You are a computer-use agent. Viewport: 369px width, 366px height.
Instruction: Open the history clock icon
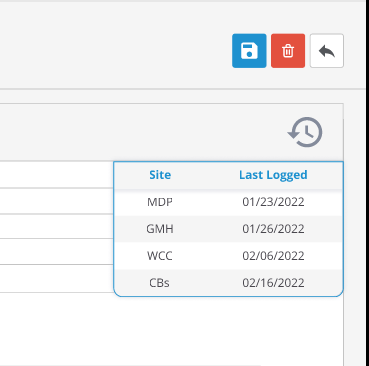[x=305, y=132]
